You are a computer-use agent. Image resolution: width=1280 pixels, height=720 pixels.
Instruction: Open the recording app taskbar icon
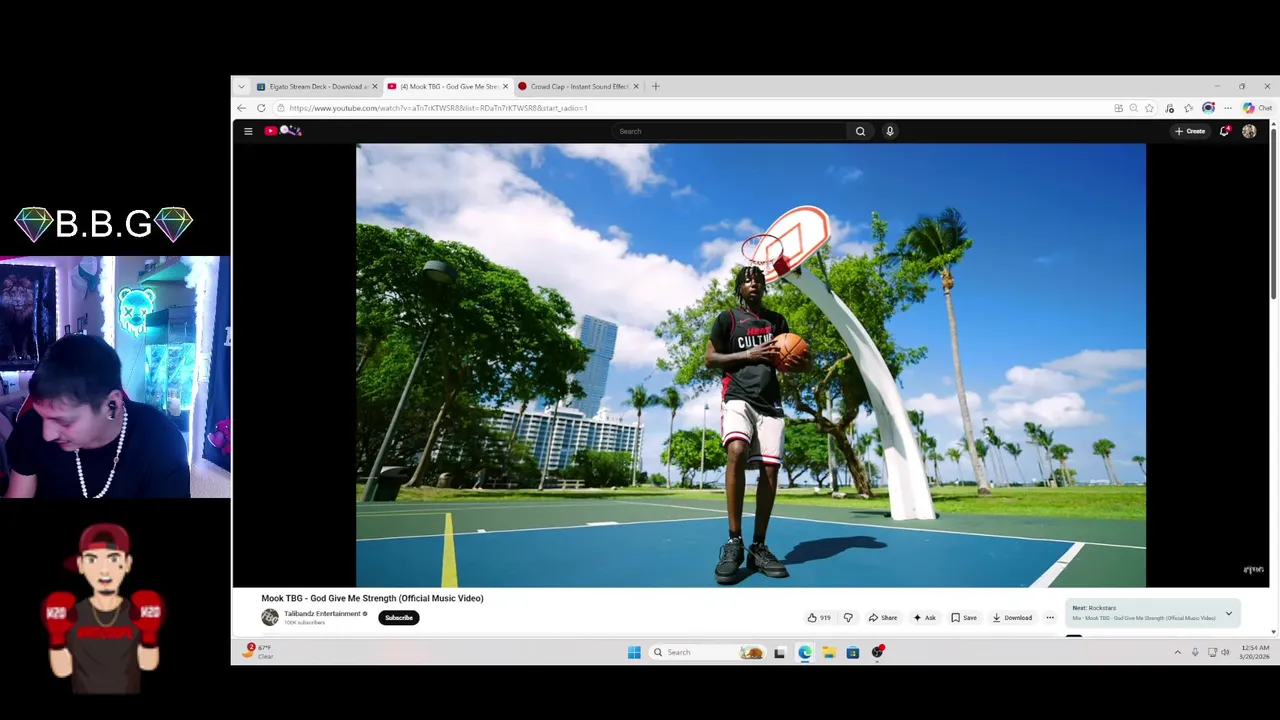(x=878, y=652)
